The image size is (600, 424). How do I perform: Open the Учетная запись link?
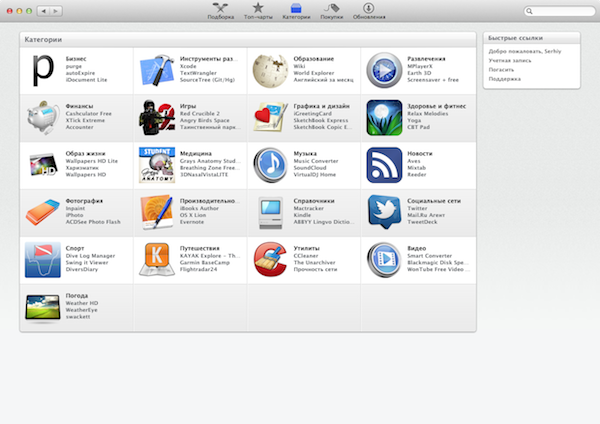510,60
